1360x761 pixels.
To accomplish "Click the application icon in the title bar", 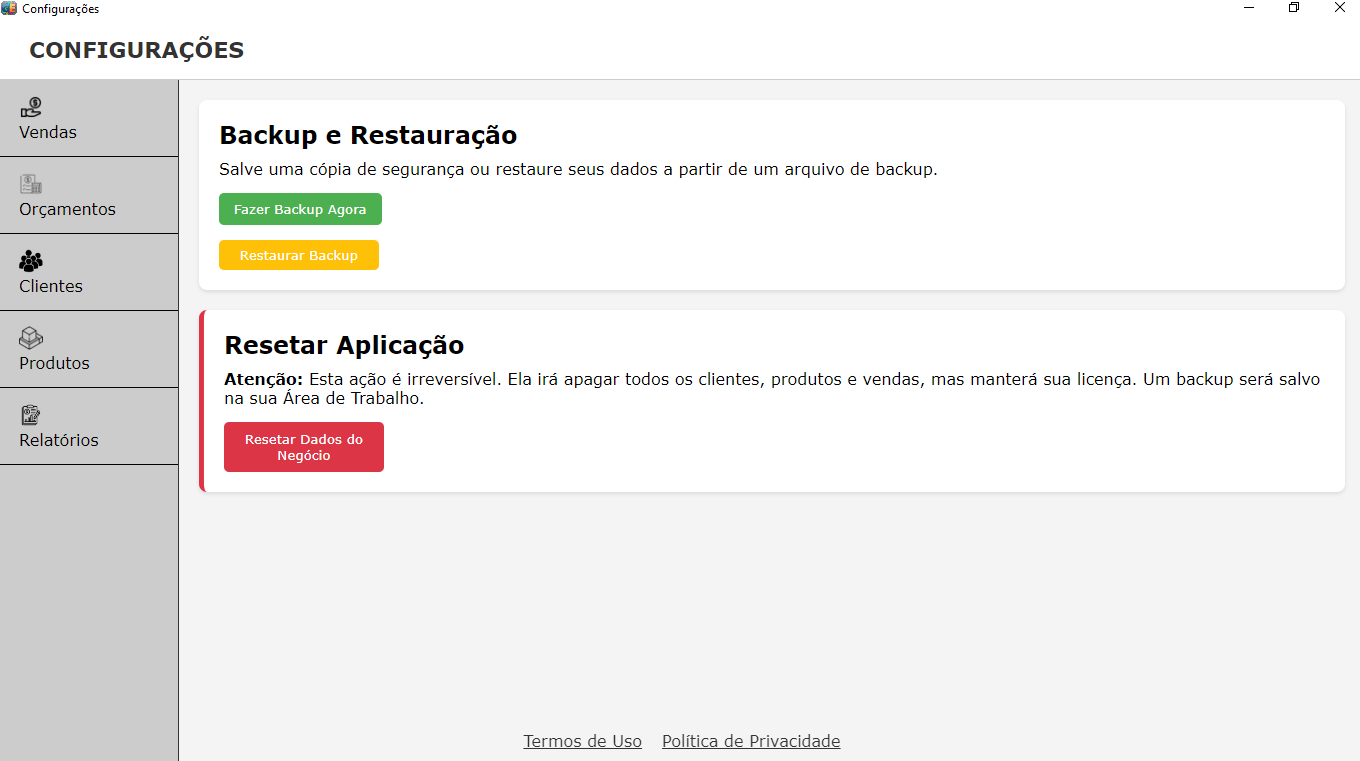I will [x=10, y=8].
